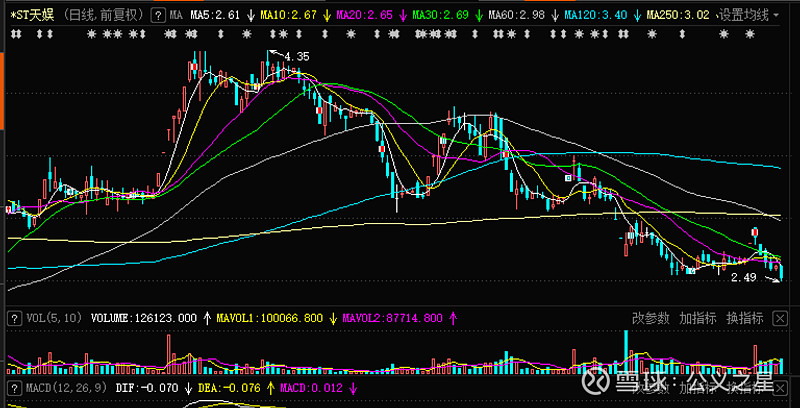Click the down arrow after MA5:2.61

250,16
